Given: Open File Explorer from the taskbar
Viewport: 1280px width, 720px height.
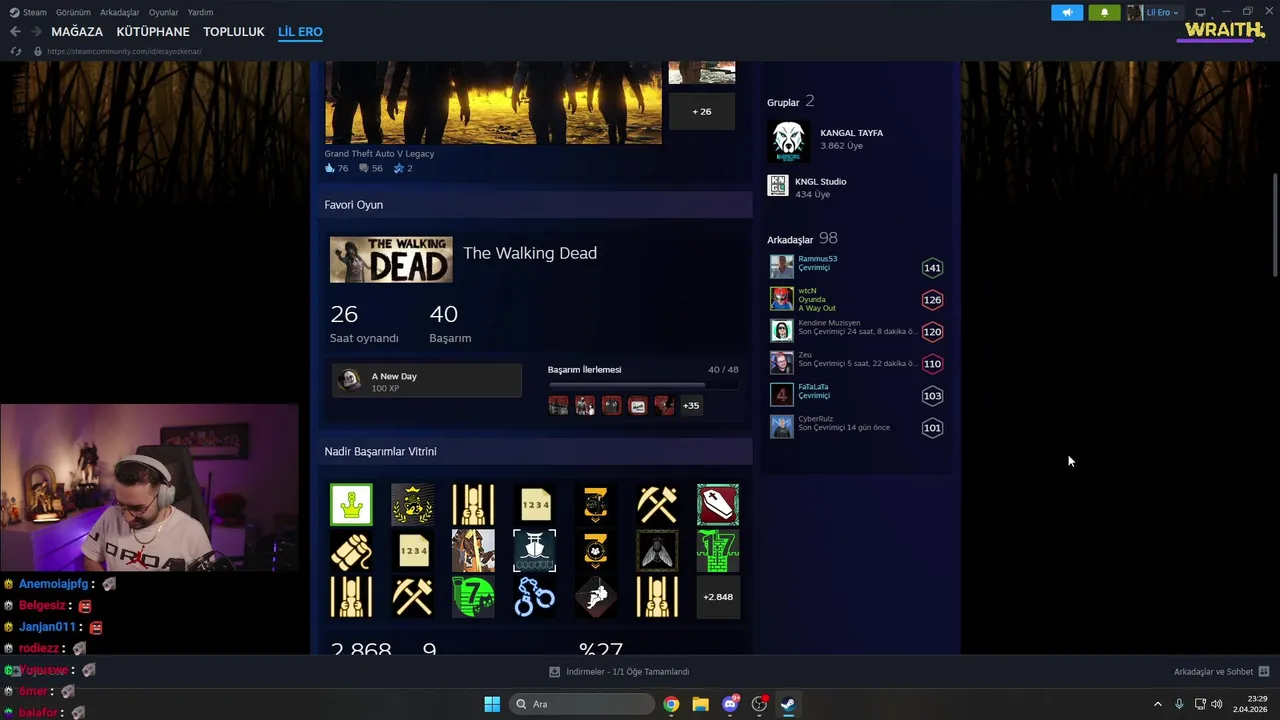Looking at the screenshot, I should click(x=700, y=704).
